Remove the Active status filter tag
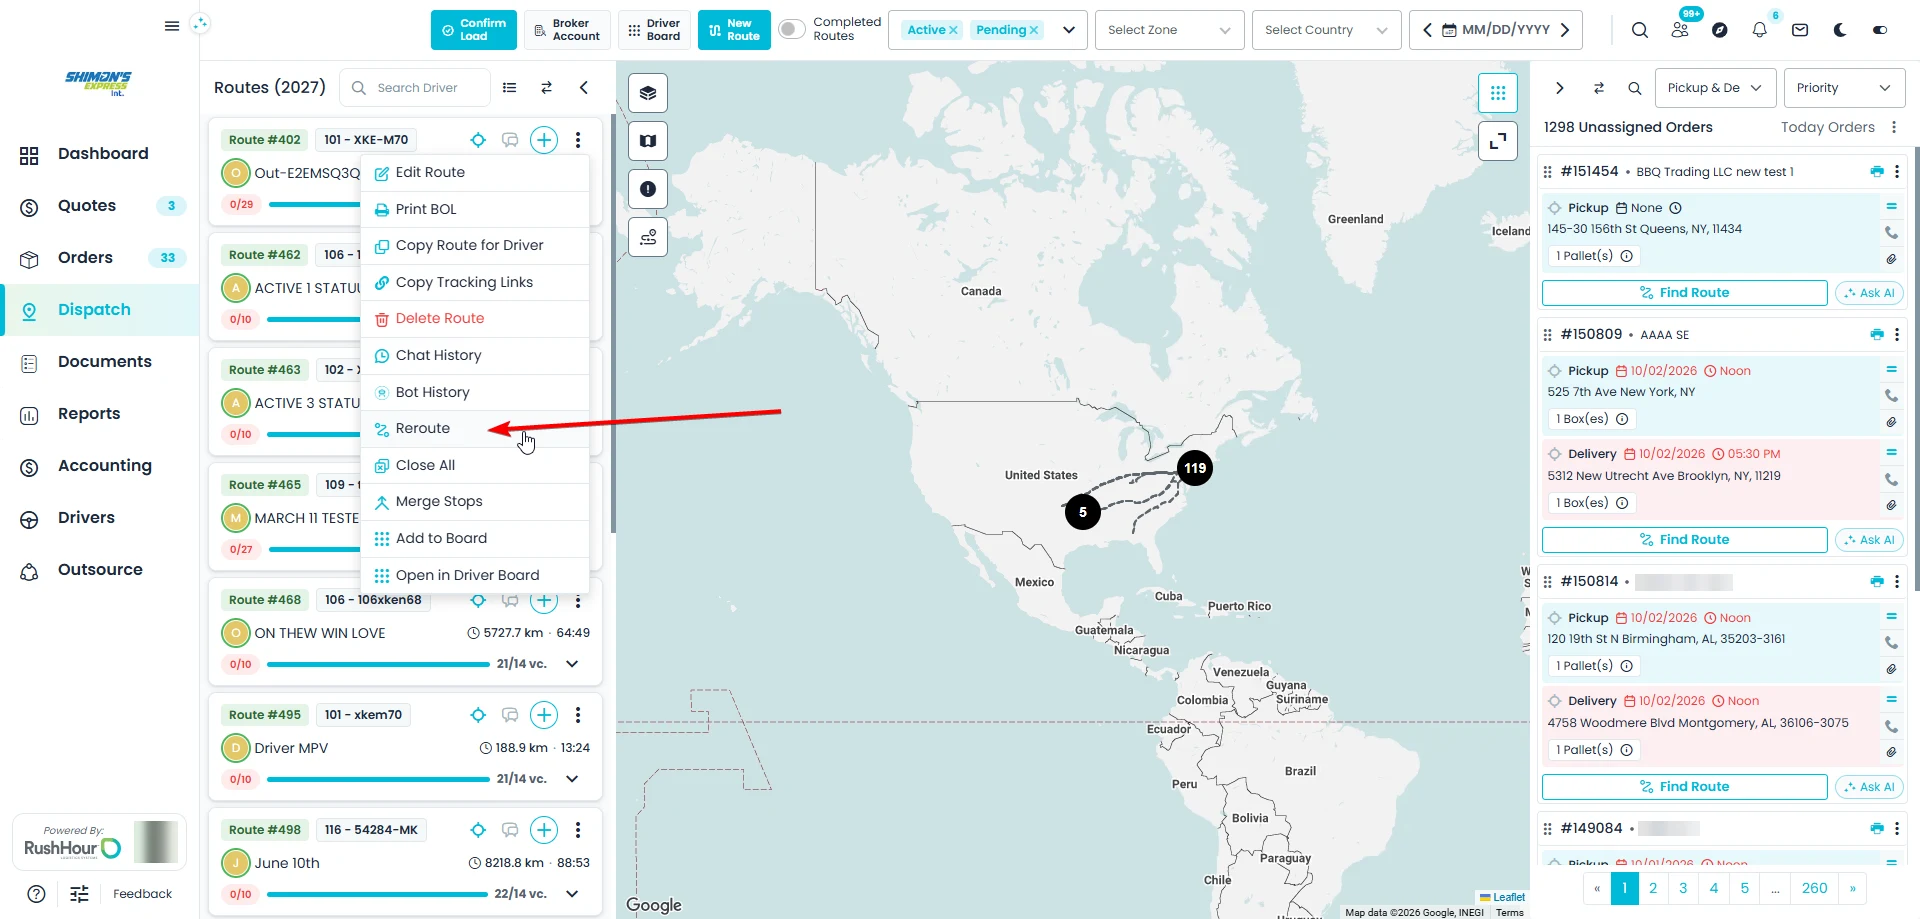The width and height of the screenshot is (1920, 919). 953,30
